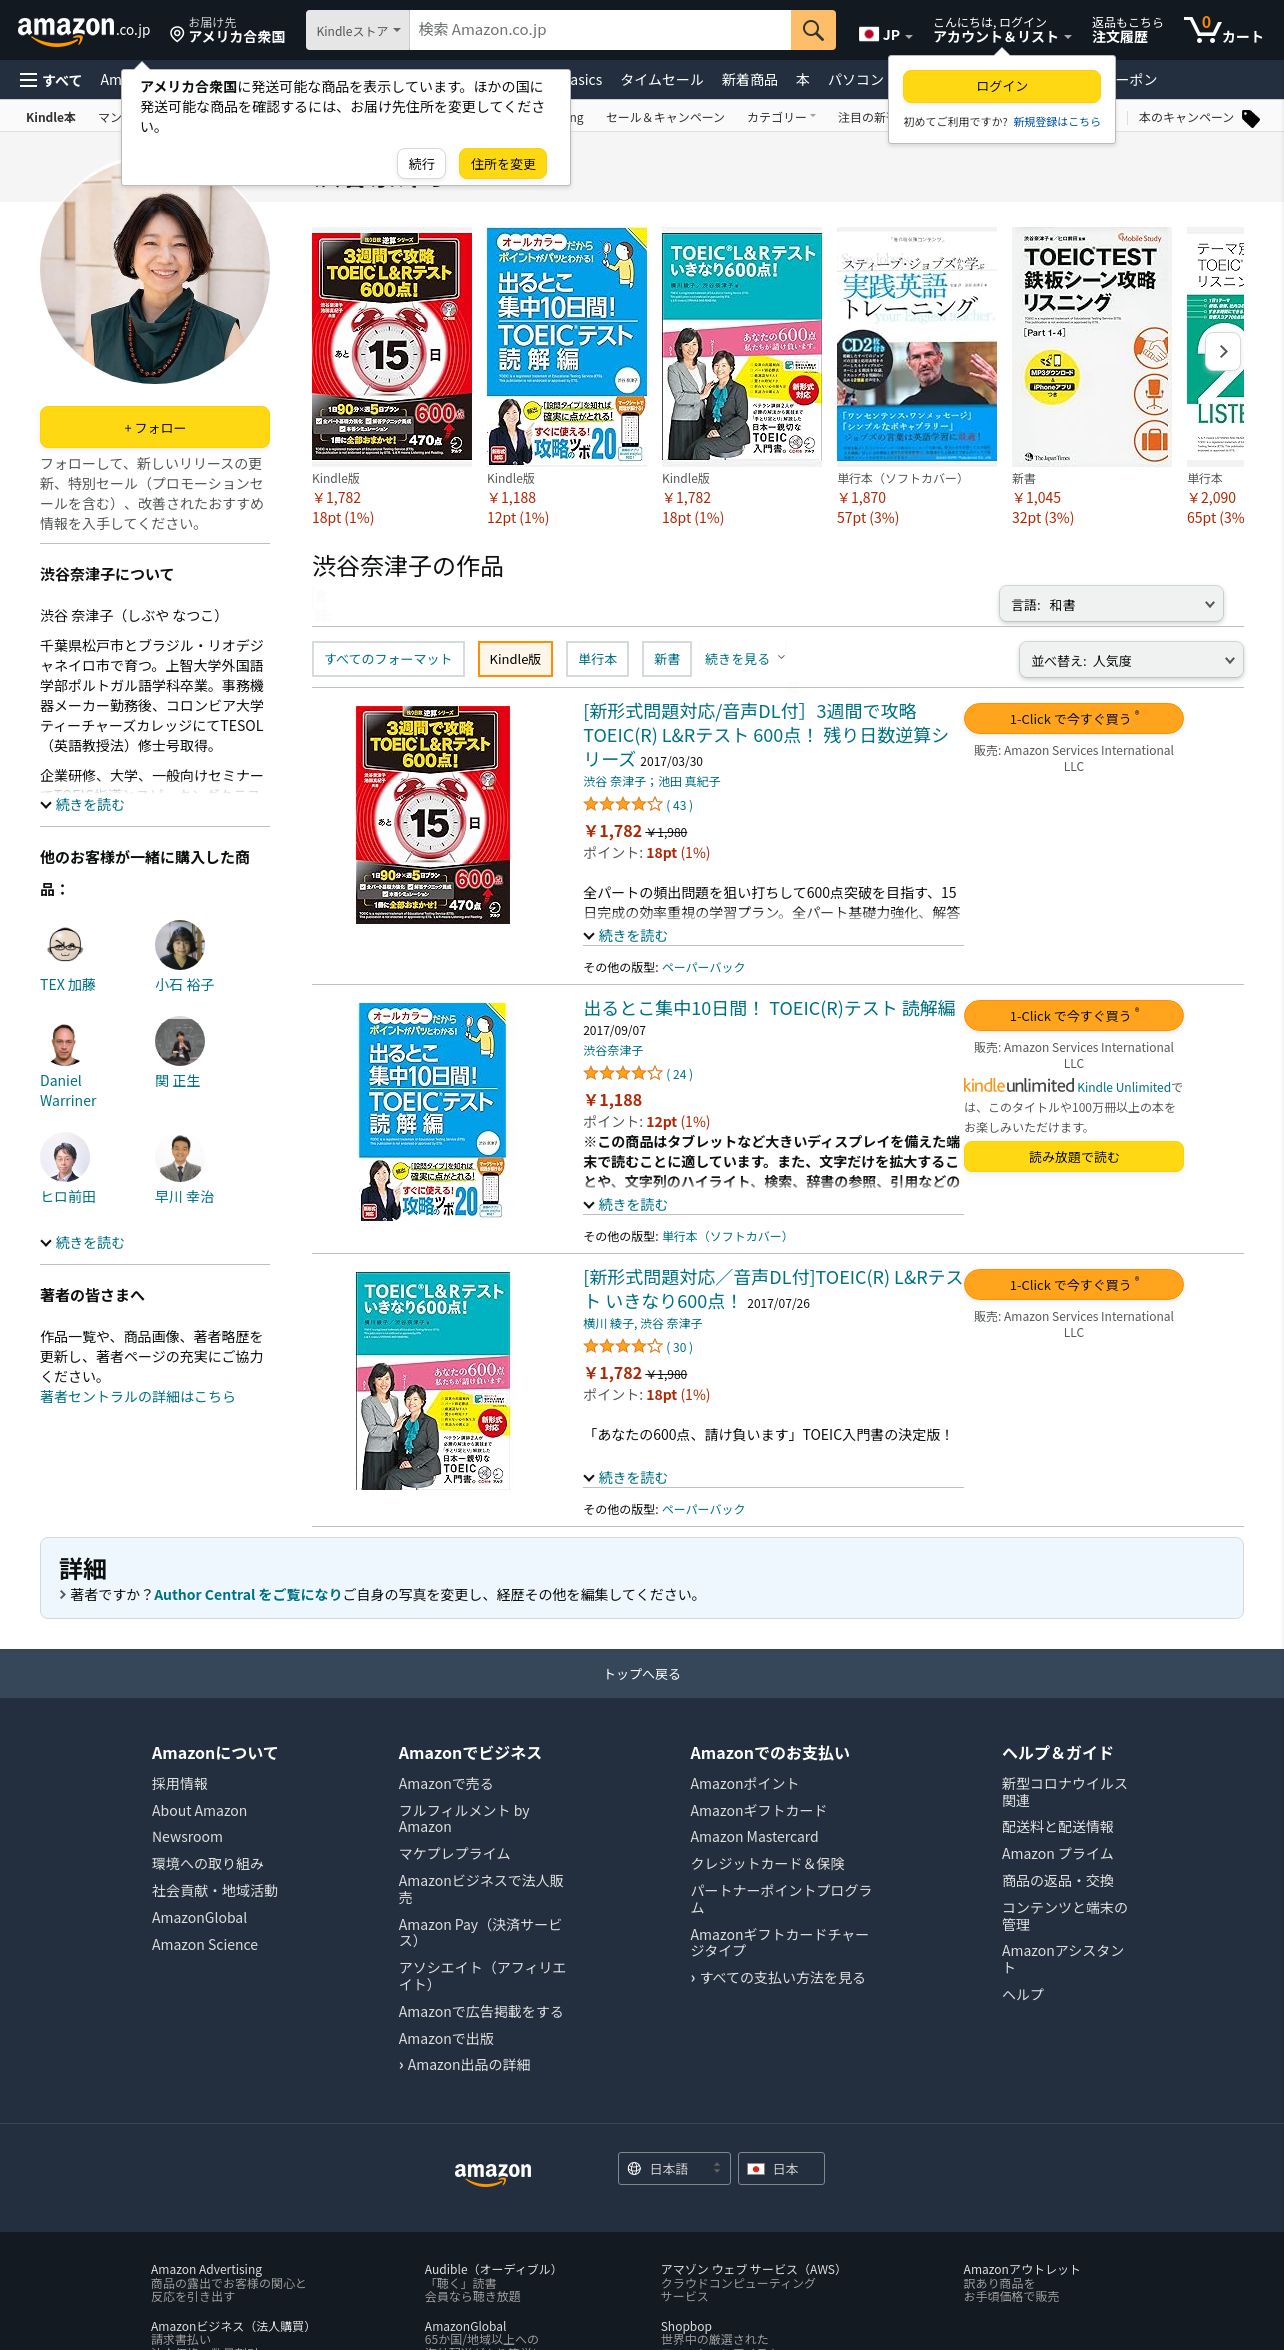
Task: Click the + フォロー button
Action: [x=155, y=427]
